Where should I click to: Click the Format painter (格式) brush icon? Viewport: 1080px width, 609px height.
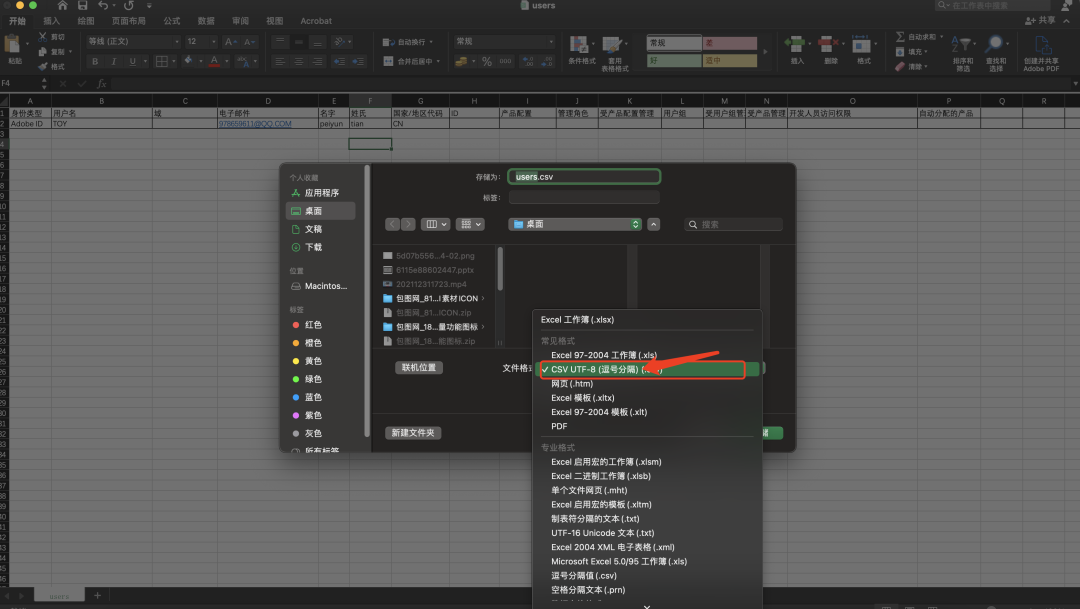[x=43, y=67]
